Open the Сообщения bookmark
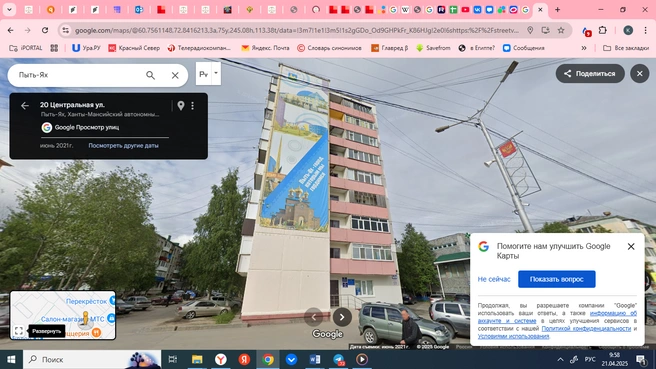This screenshot has height=369, width=656. [524, 48]
